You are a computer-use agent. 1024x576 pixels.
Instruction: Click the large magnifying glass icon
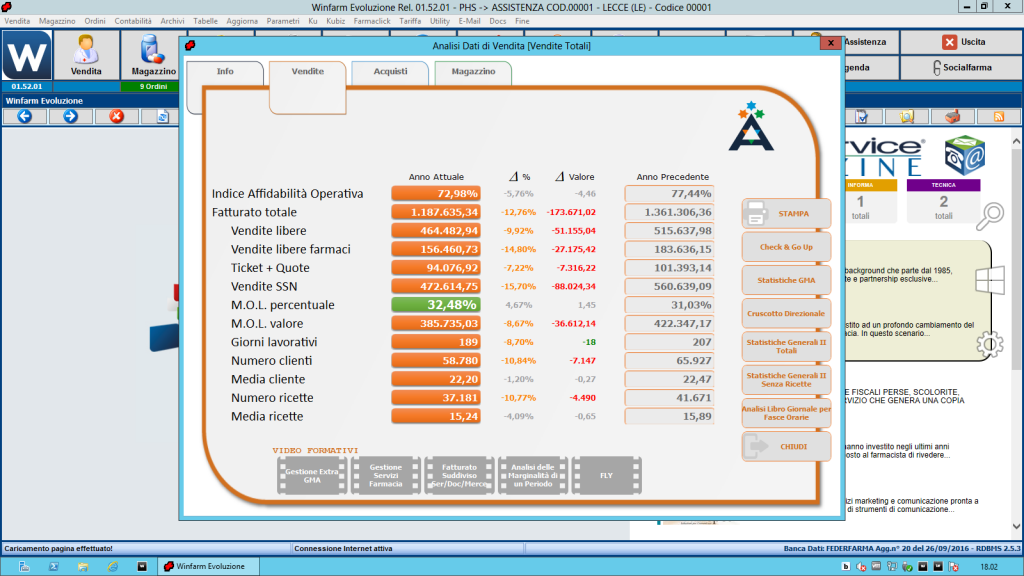click(x=990, y=216)
